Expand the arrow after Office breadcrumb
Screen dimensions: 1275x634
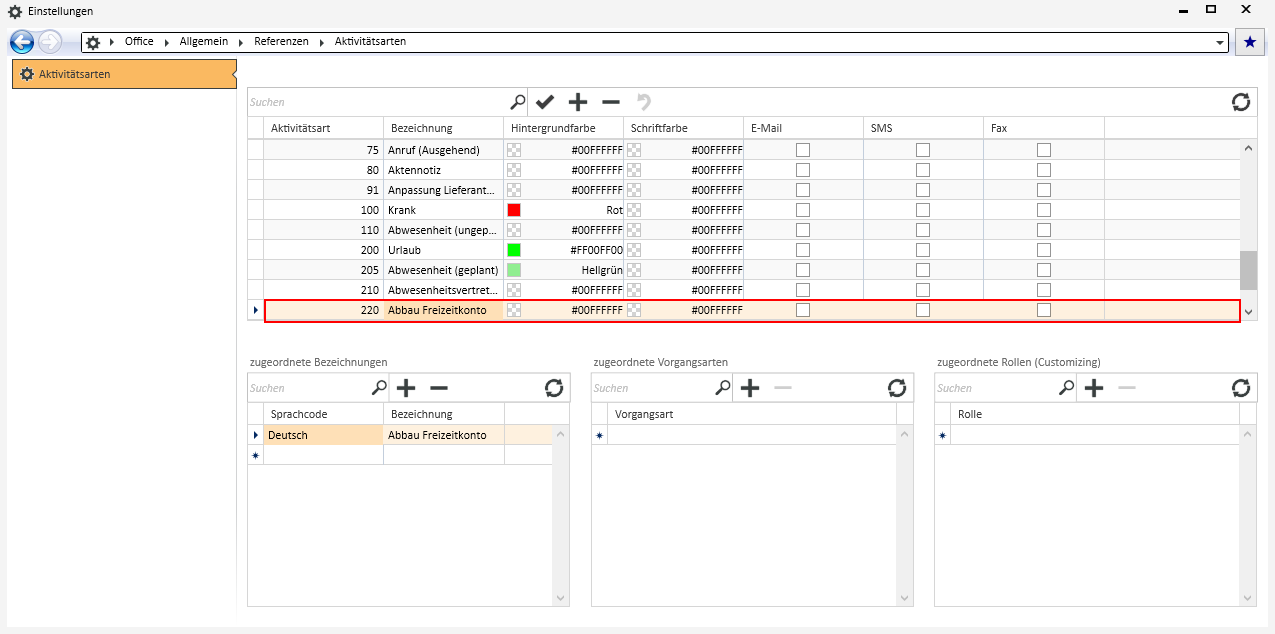pos(167,42)
